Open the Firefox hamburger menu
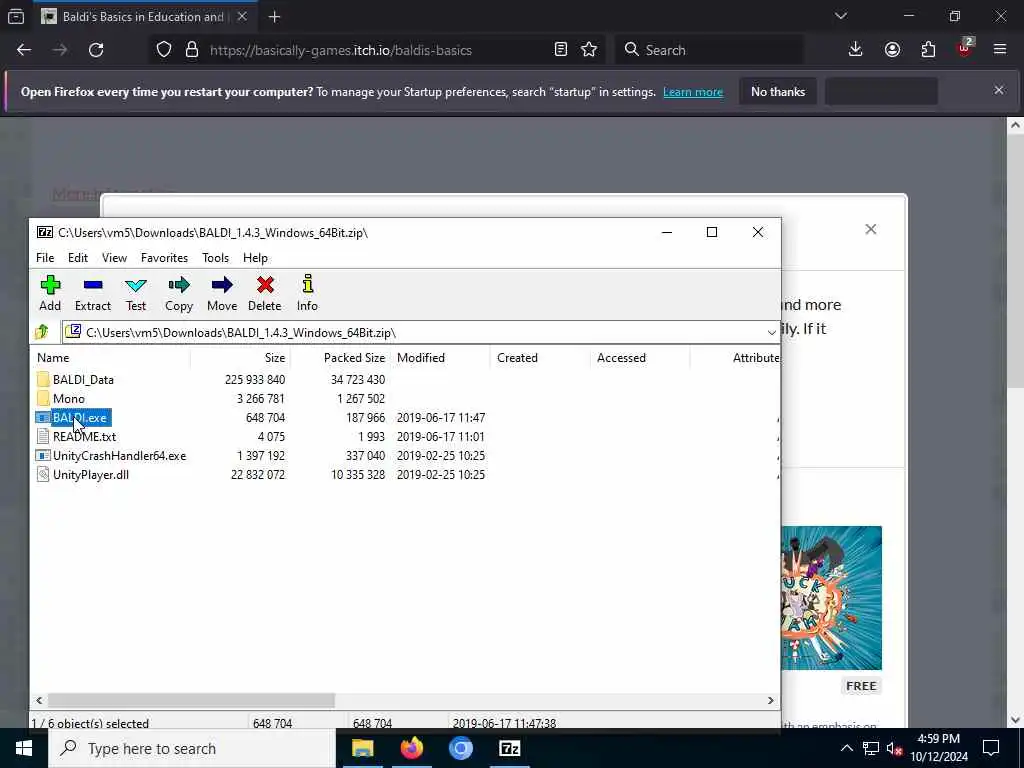 point(1000,50)
